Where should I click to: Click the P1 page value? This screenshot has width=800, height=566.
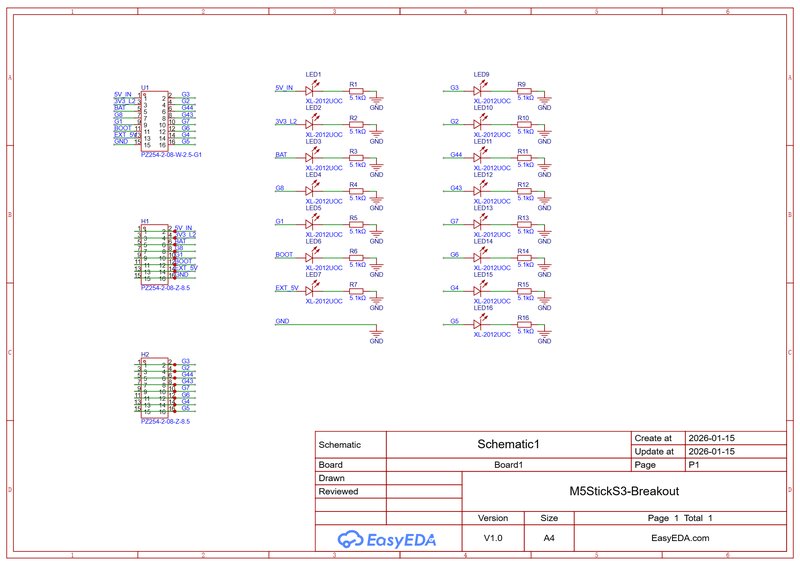coord(694,465)
